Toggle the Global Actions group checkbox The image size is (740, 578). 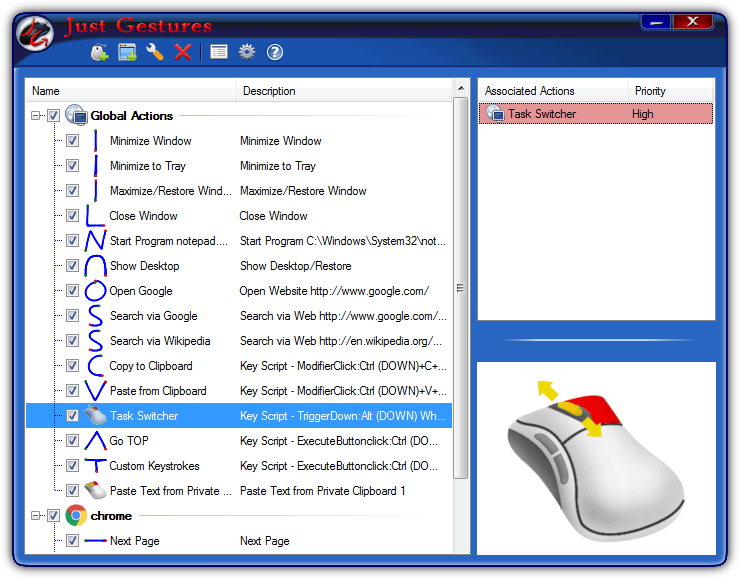(53, 115)
